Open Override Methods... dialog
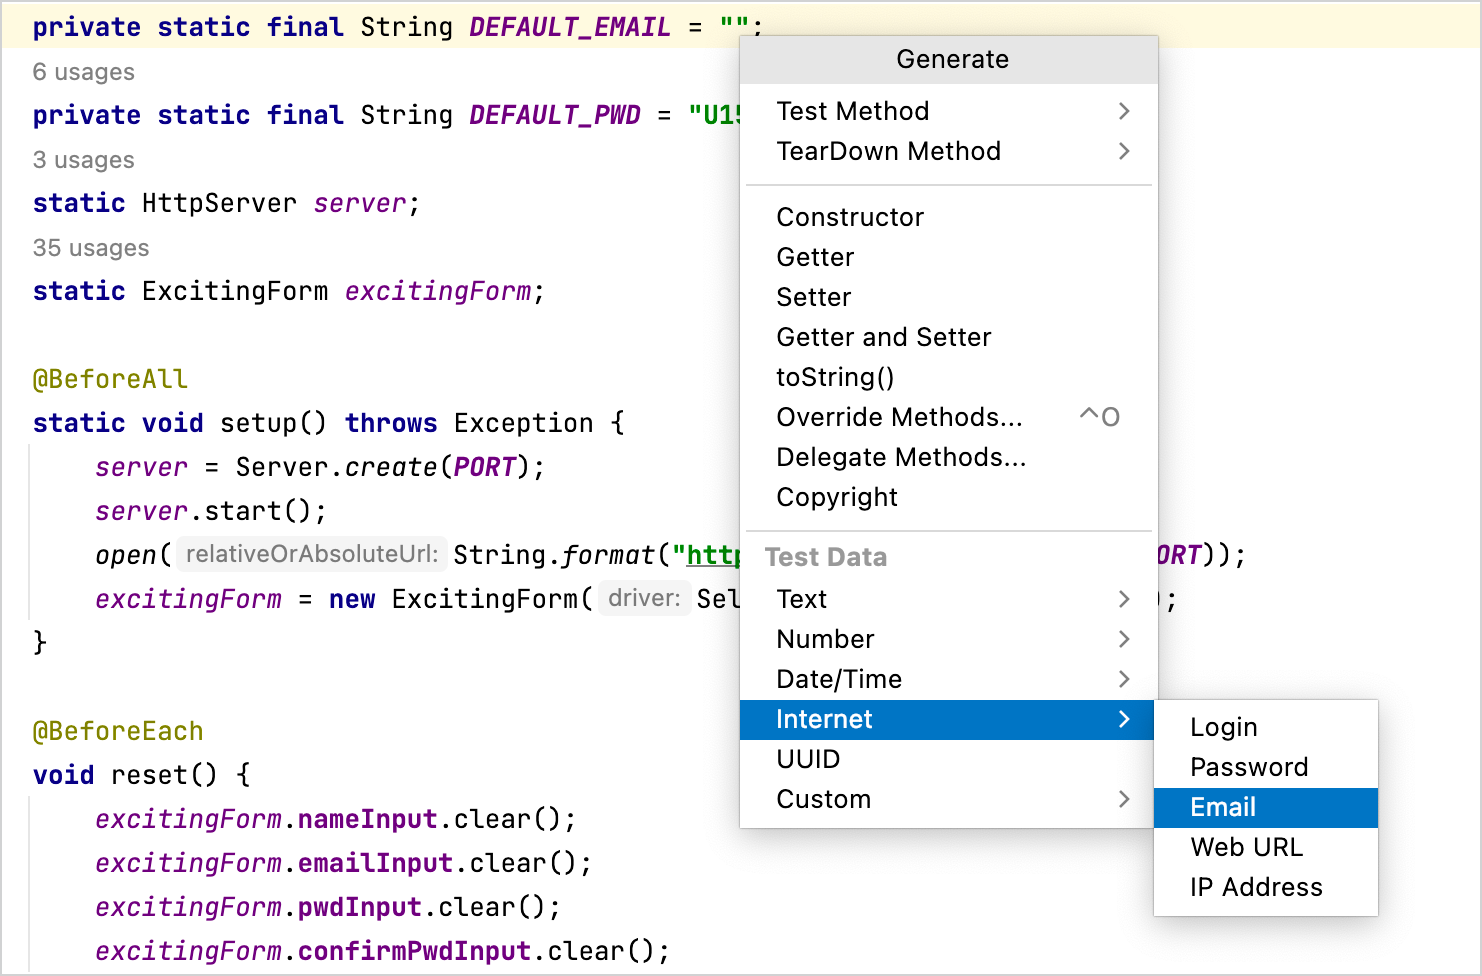 coord(948,417)
